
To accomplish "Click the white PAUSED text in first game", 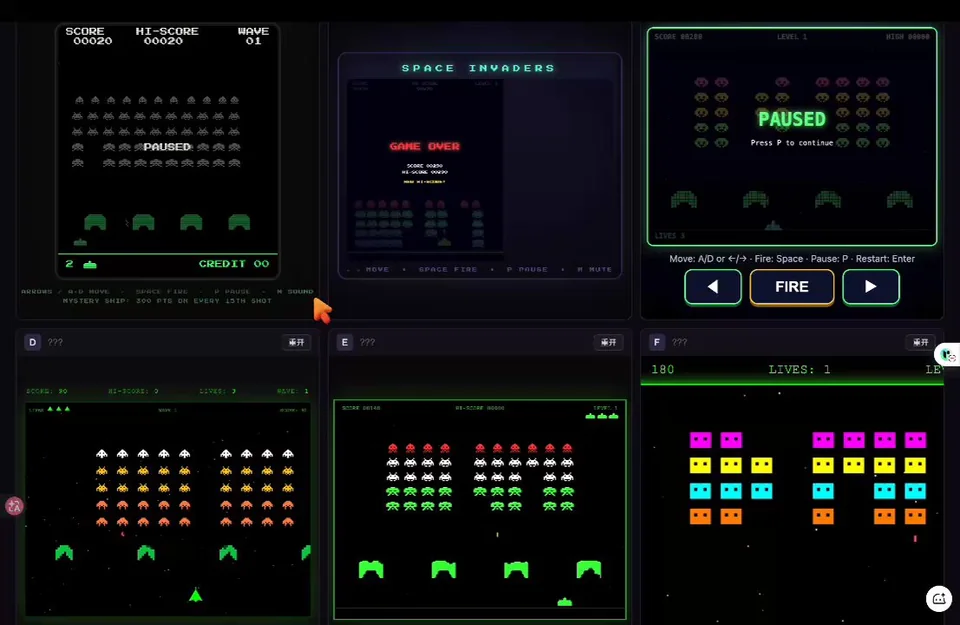I will click(167, 147).
